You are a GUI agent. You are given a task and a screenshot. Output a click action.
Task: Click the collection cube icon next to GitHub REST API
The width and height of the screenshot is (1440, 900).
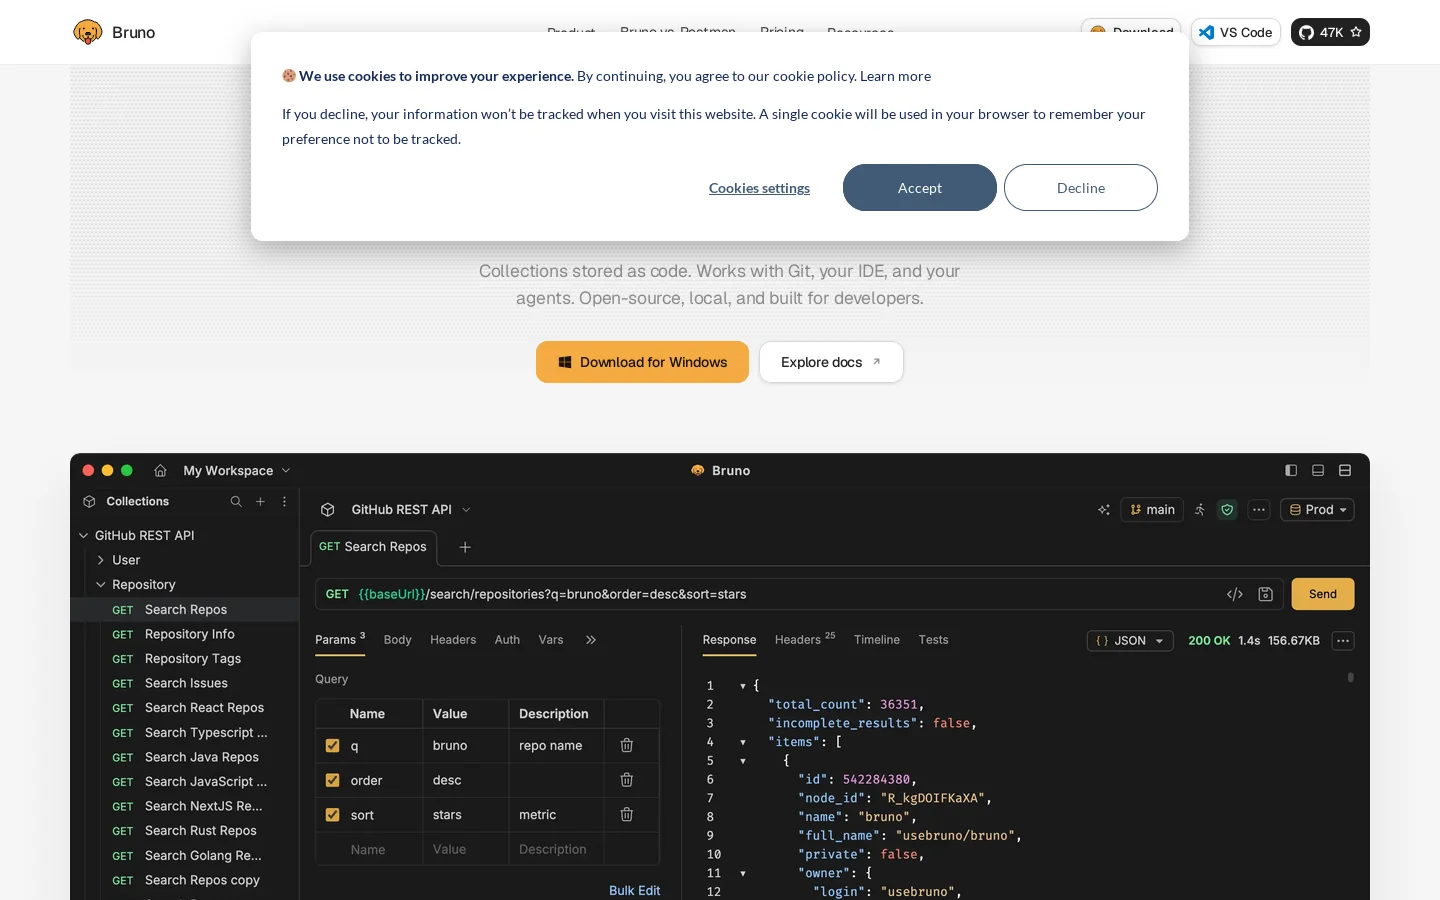tap(327, 509)
